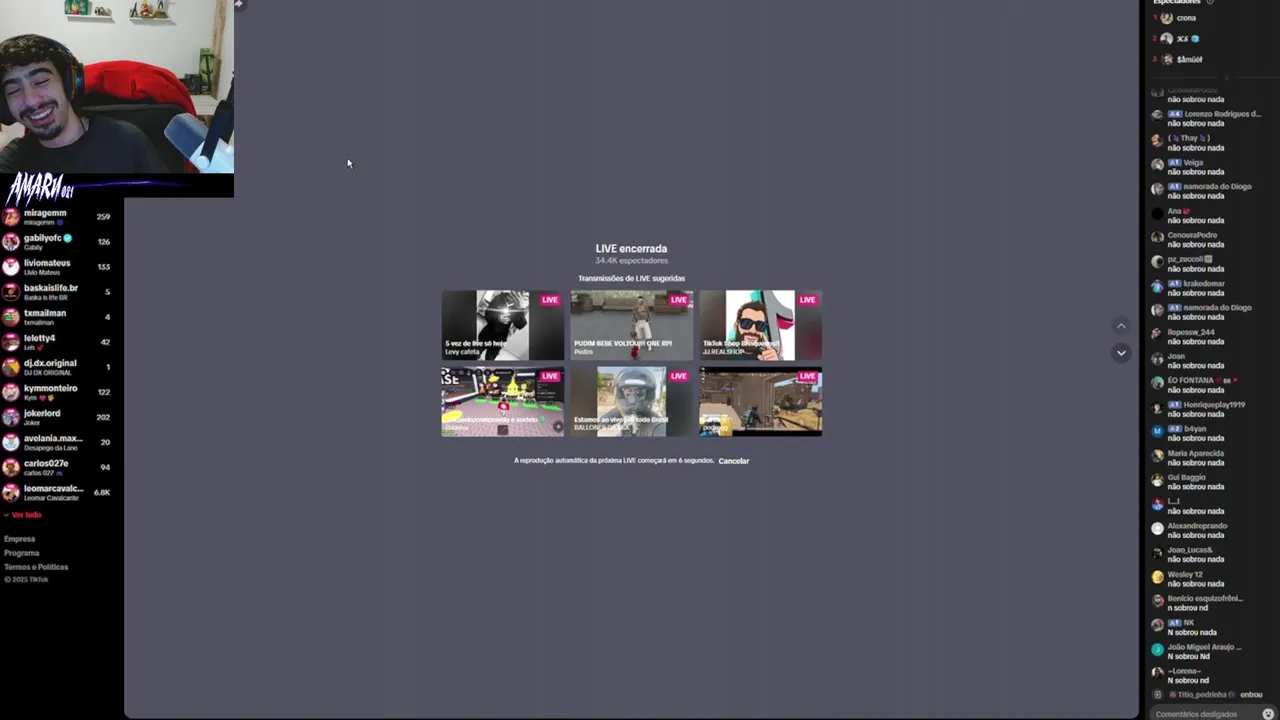This screenshot has height=720, width=1280.
Task: Open kymmonteiro's live avatar
Action: pos(11,392)
